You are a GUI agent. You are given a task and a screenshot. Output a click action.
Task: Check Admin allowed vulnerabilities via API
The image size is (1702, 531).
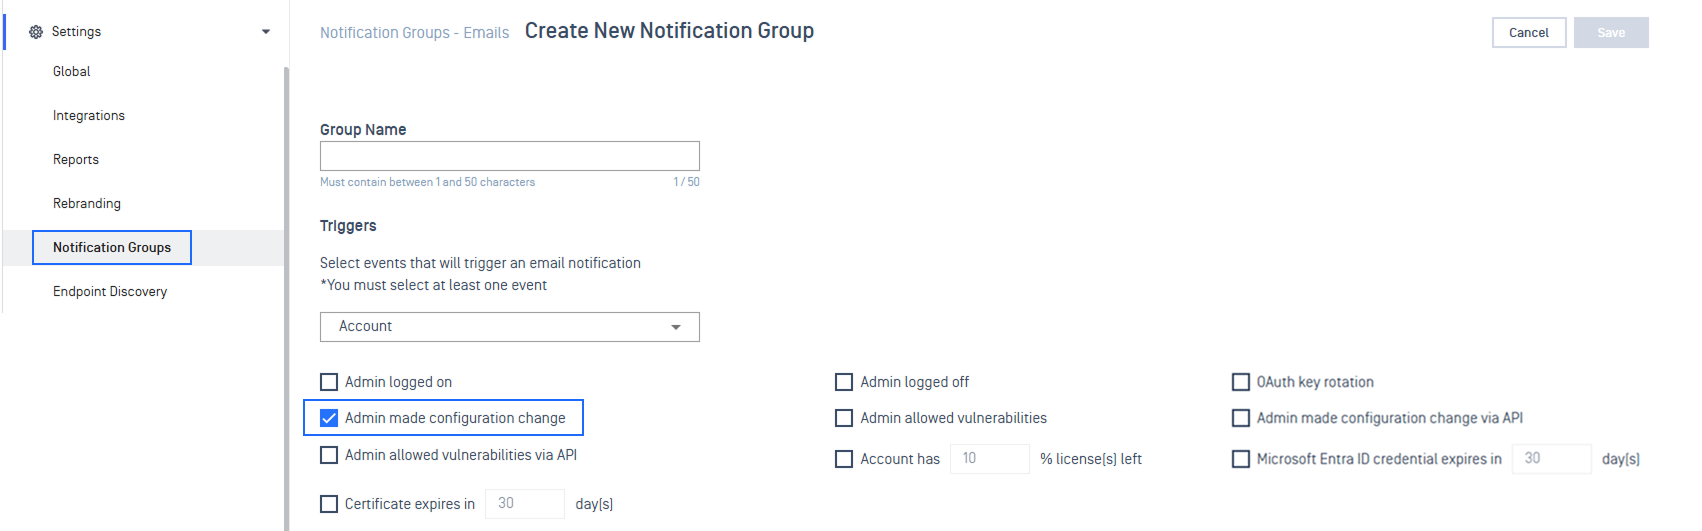click(x=329, y=455)
